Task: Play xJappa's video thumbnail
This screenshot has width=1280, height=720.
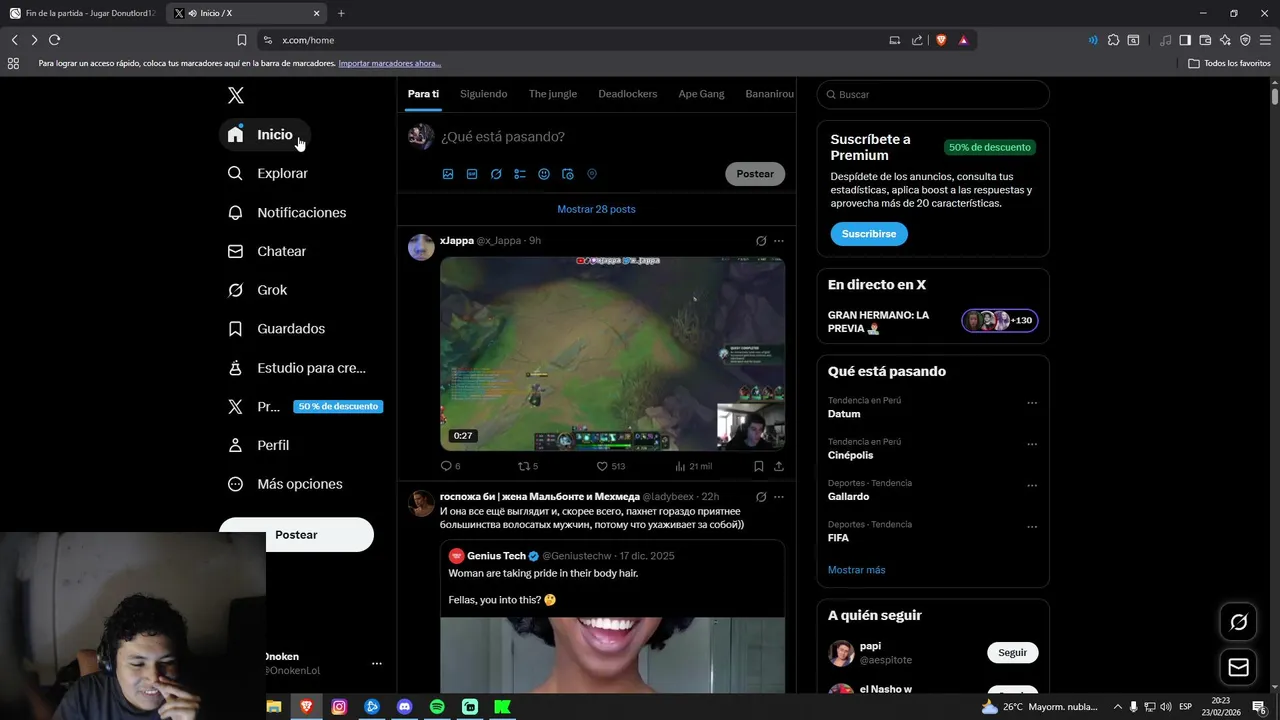Action: click(612, 353)
